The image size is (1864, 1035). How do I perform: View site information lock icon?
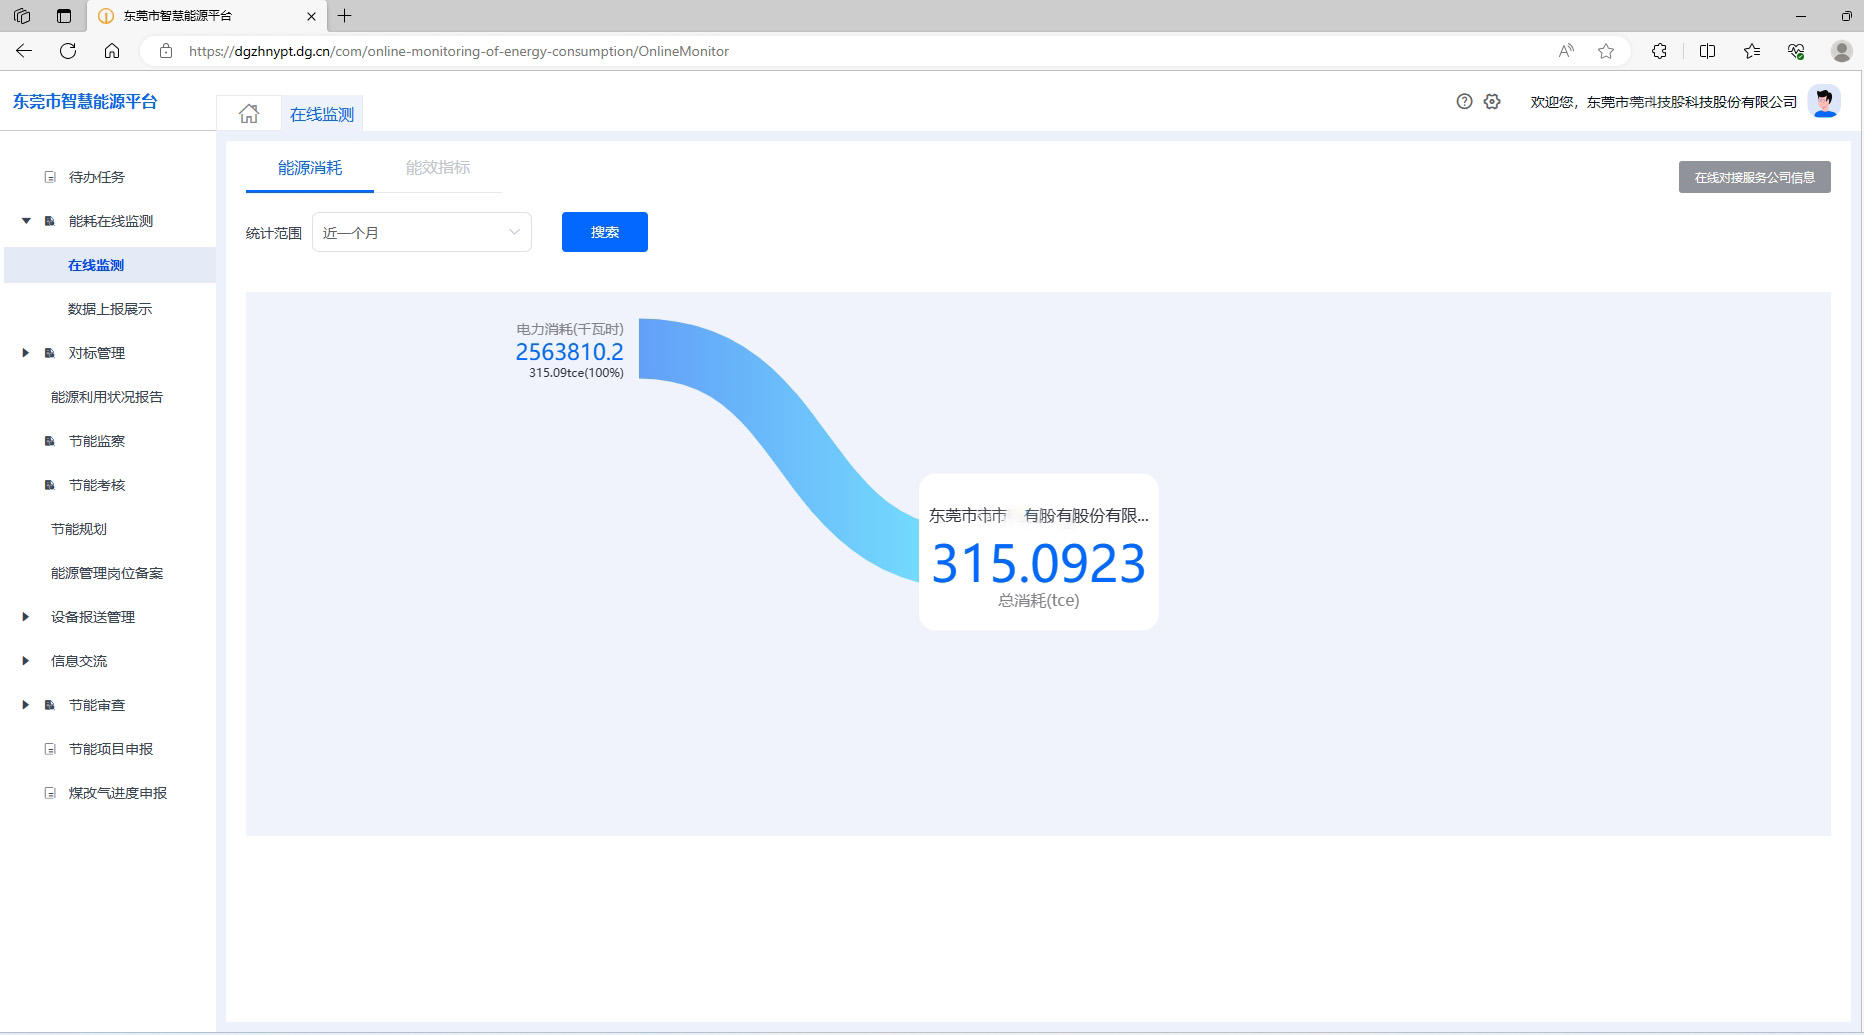coord(166,51)
